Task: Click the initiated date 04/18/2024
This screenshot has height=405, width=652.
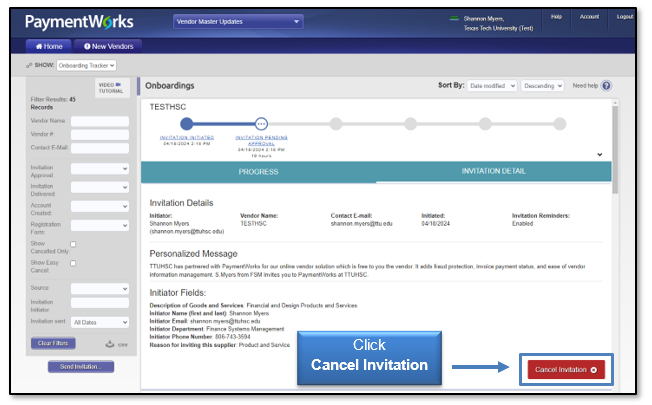Action: click(435, 224)
